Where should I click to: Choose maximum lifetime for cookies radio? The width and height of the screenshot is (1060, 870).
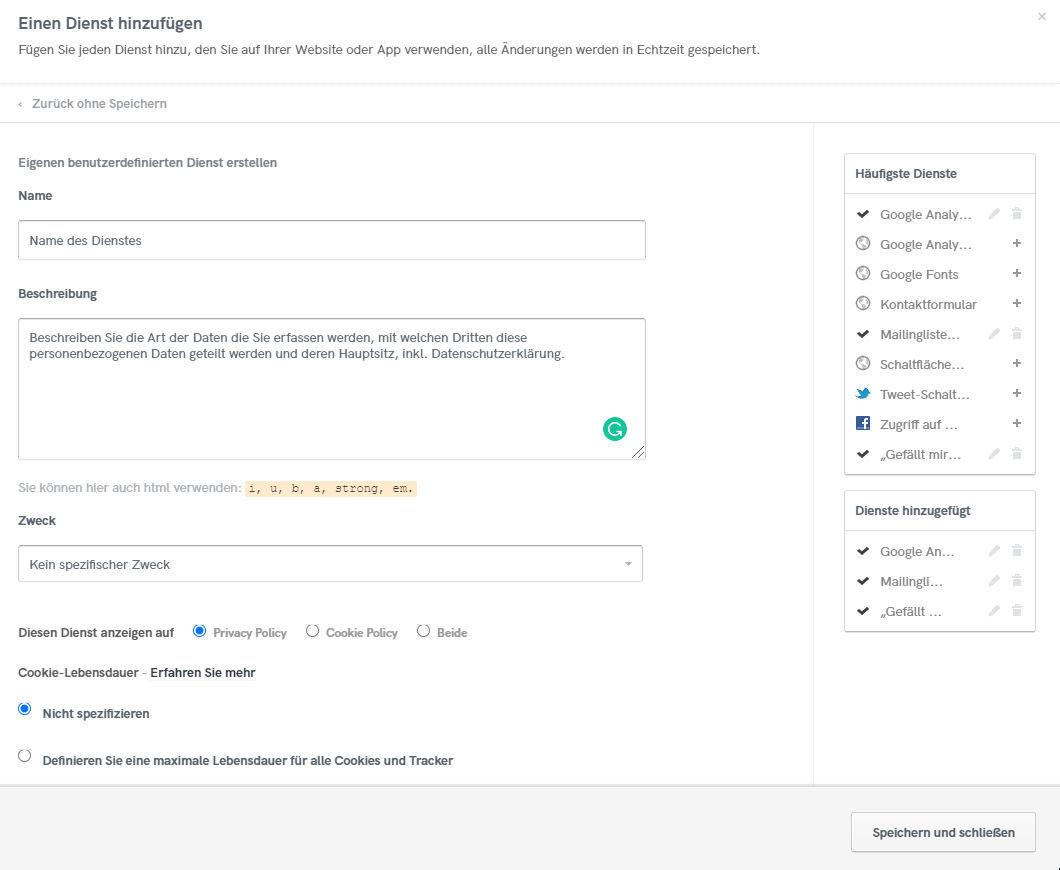pos(25,756)
